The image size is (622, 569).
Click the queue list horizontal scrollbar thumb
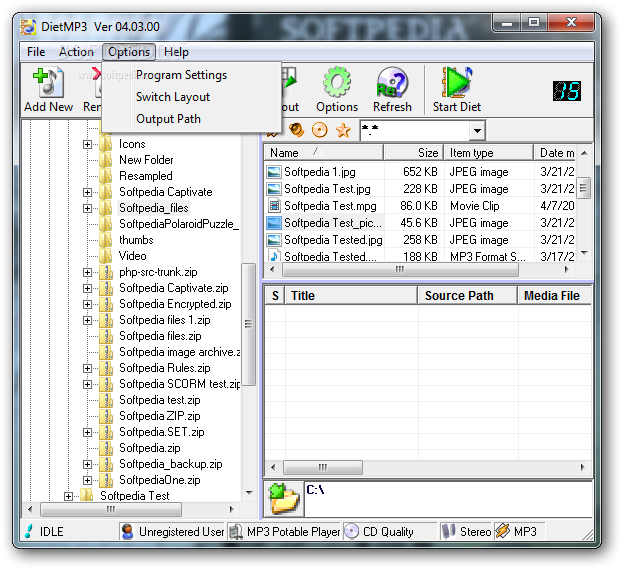tap(323, 467)
